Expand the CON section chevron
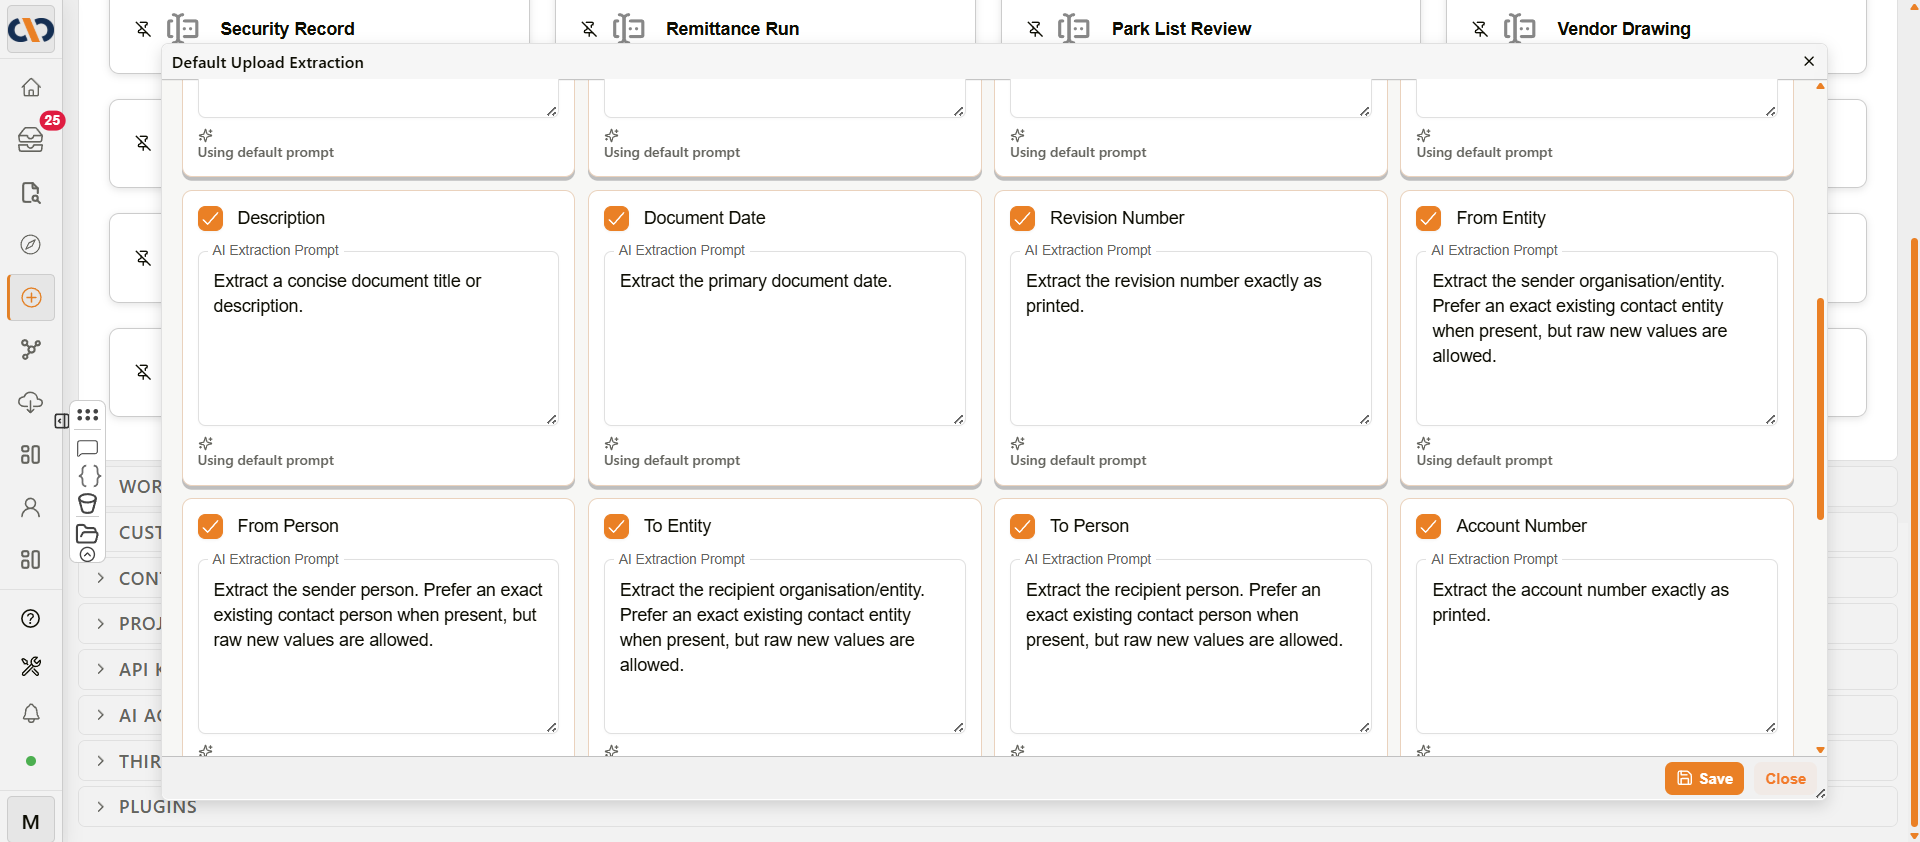Image resolution: width=1920 pixels, height=842 pixels. click(x=101, y=578)
